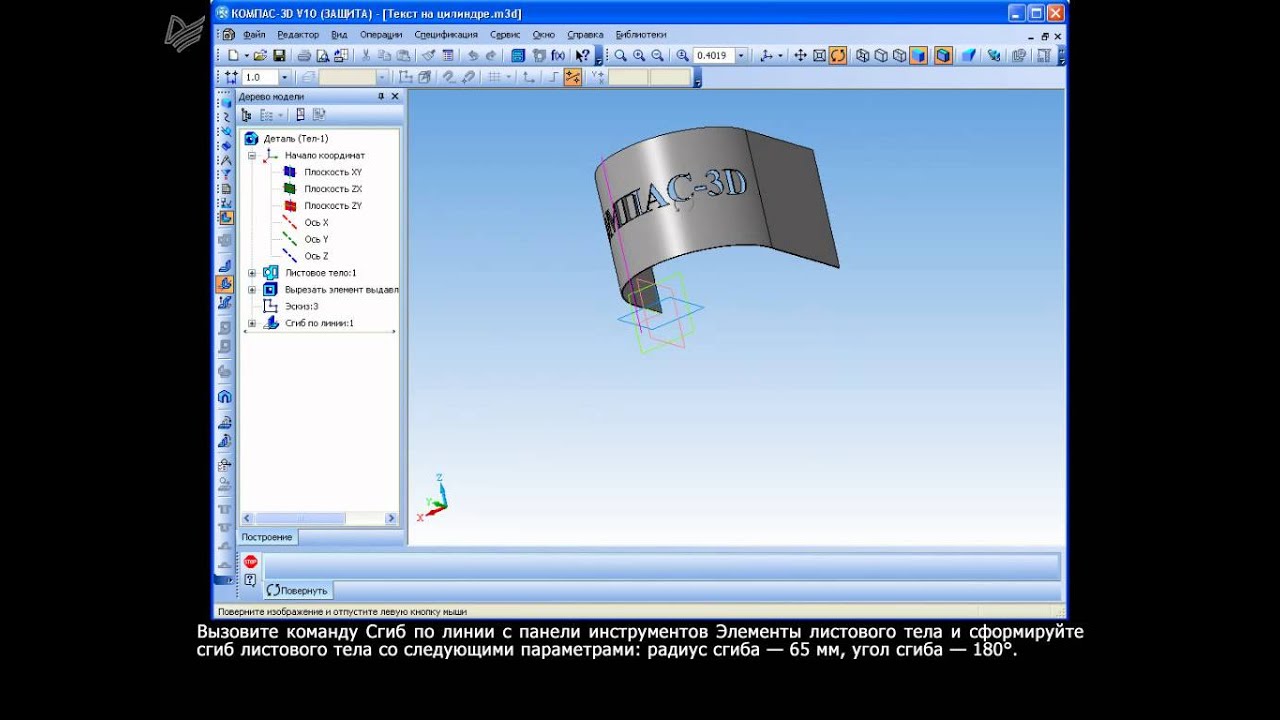Click the Построение tab
The image size is (1280, 720).
[x=267, y=537]
